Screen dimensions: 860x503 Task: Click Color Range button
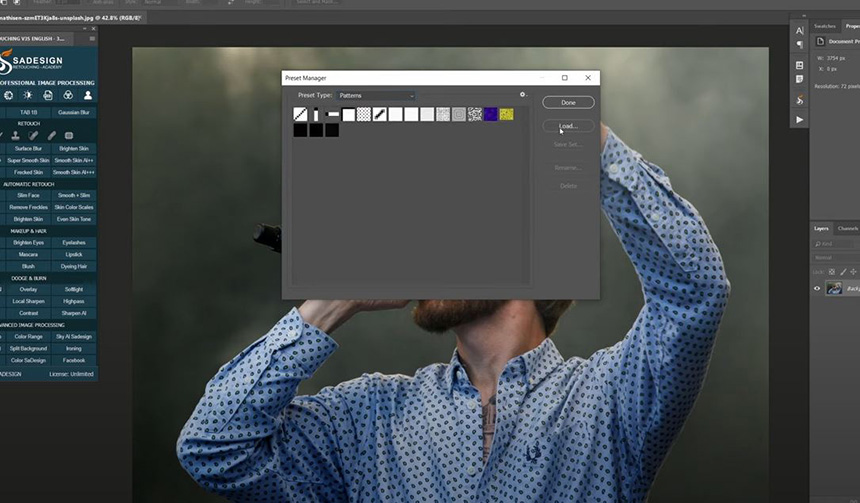coord(29,337)
